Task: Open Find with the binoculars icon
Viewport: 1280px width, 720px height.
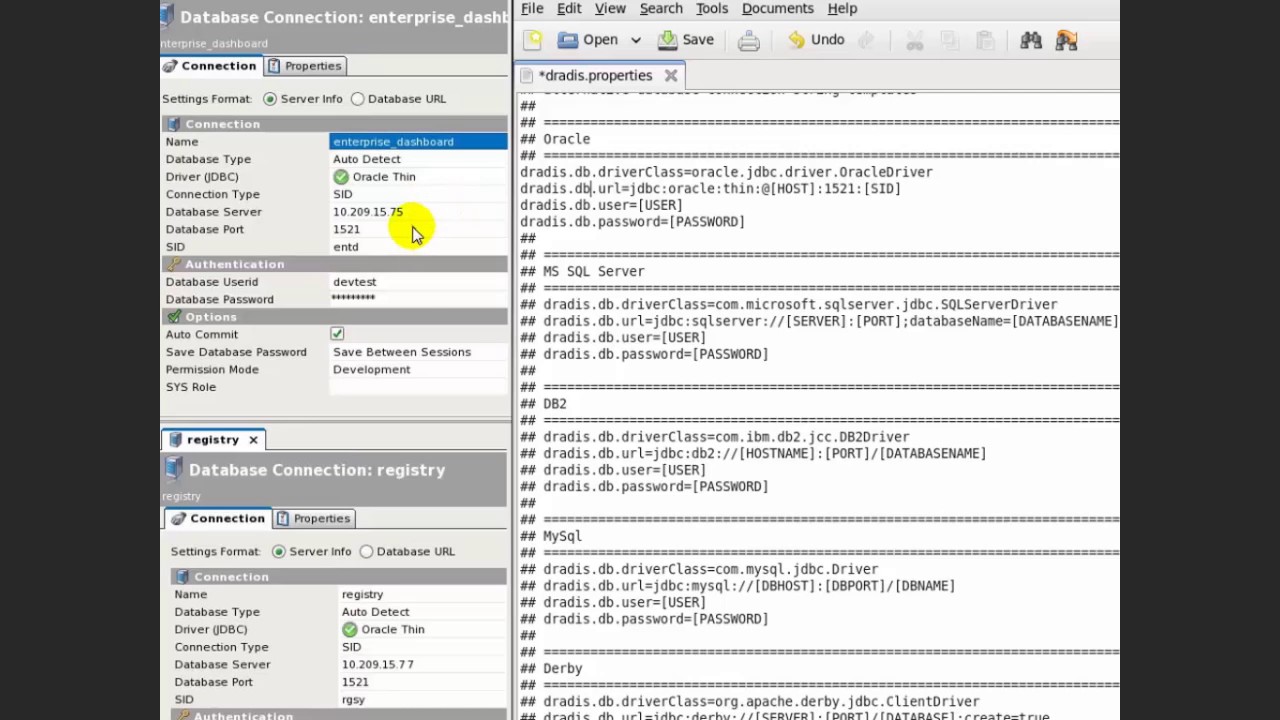Action: [1031, 40]
